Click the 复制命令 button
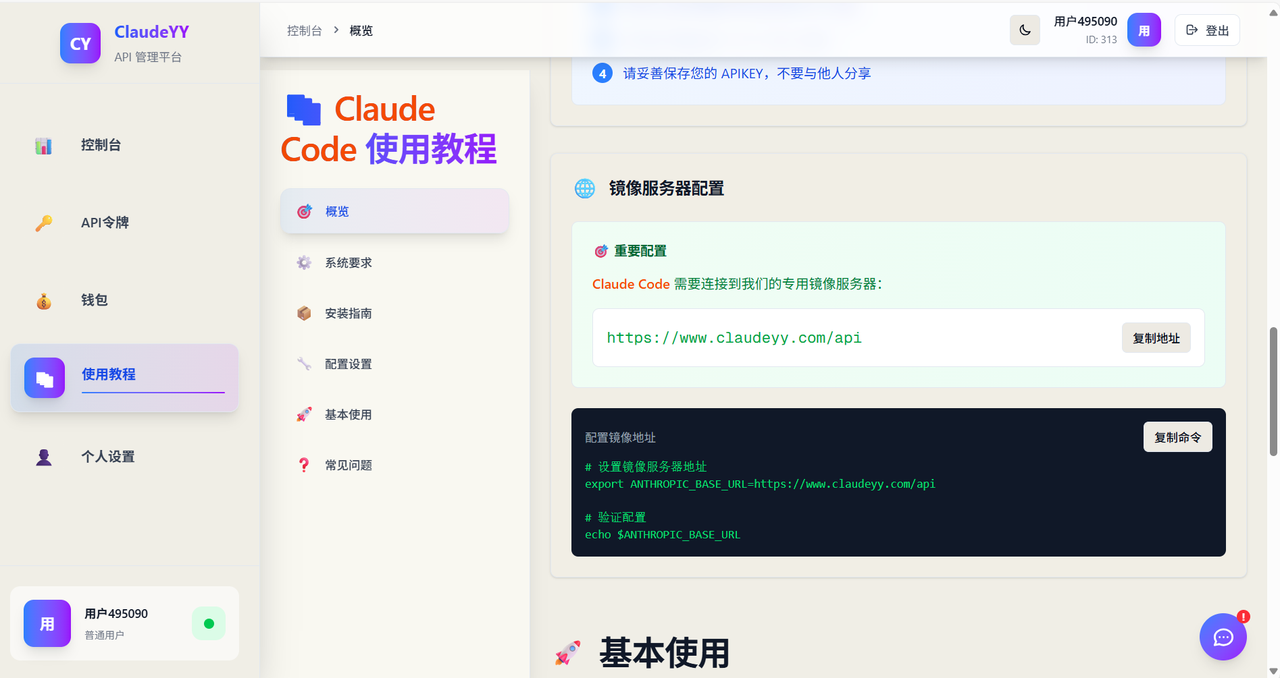Viewport: 1280px width, 678px height. click(1178, 437)
